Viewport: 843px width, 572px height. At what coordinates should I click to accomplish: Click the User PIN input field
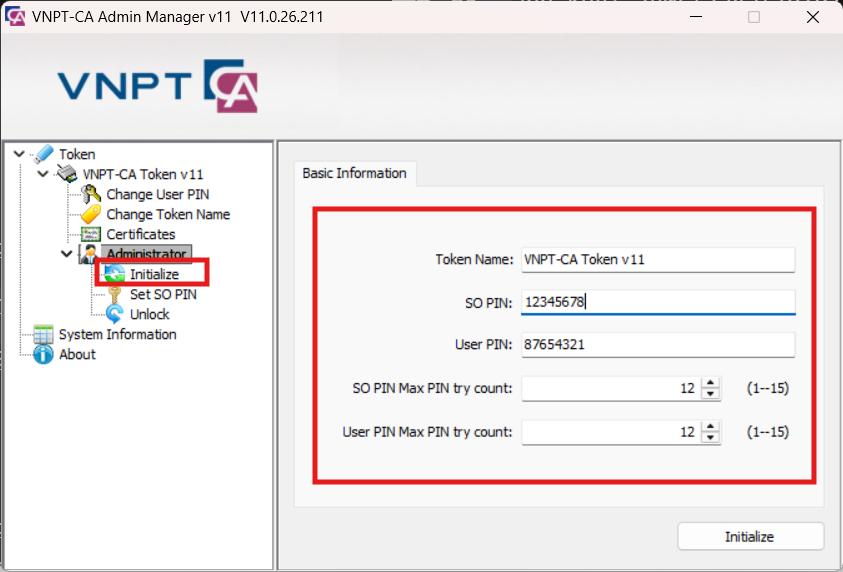point(658,345)
